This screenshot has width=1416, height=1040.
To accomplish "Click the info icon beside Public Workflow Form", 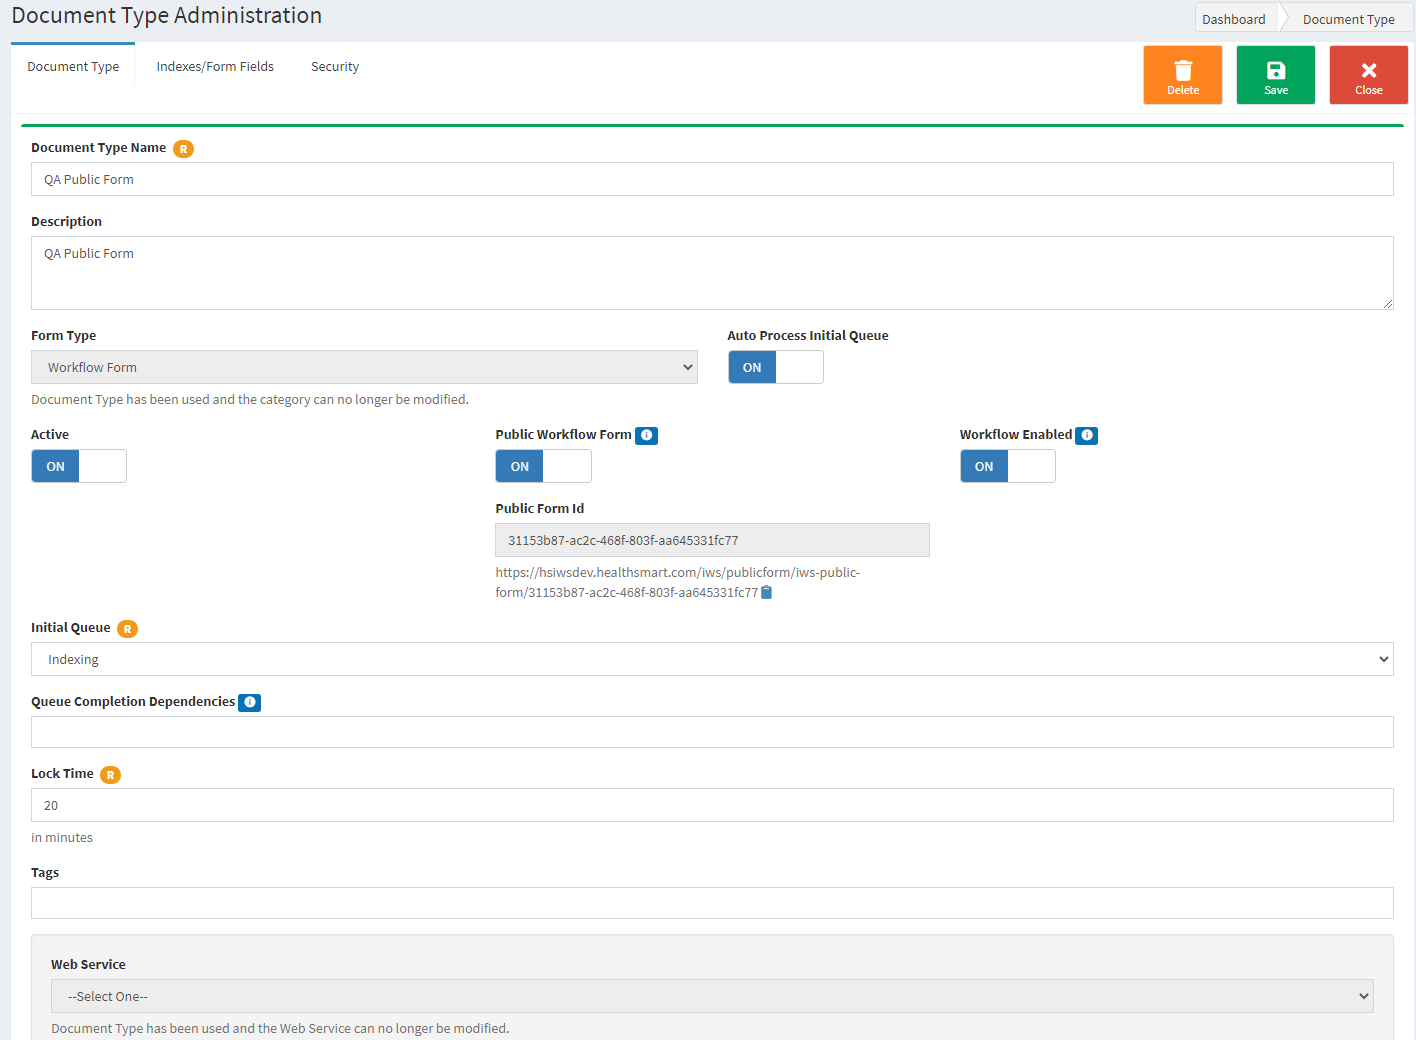I will click(x=646, y=435).
